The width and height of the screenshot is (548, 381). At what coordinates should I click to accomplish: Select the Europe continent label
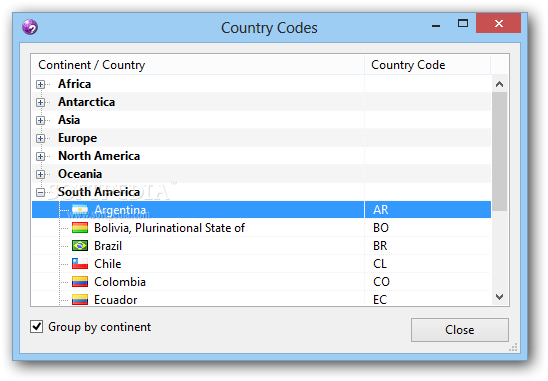(78, 138)
